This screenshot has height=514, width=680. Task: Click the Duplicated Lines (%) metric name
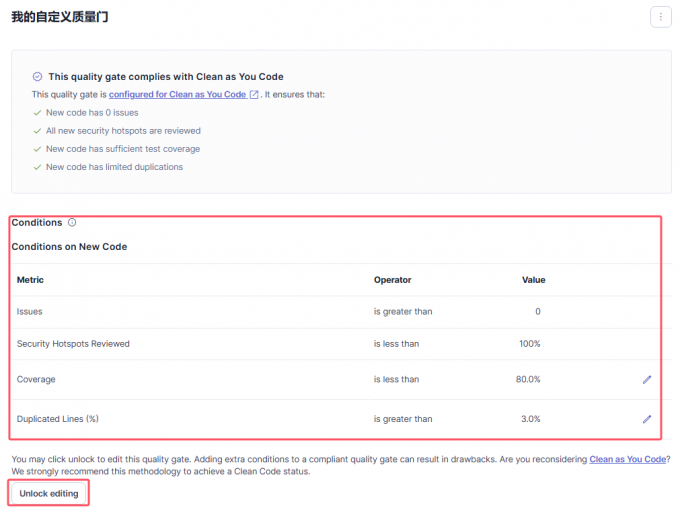[57, 419]
